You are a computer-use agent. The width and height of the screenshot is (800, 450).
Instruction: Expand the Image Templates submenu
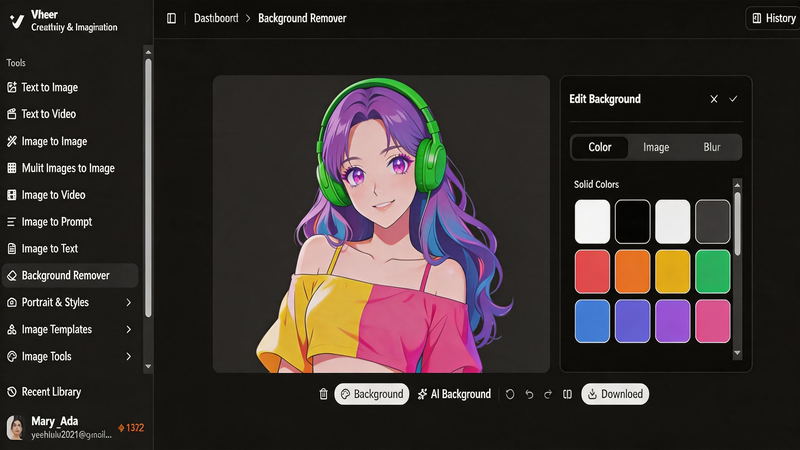pos(128,329)
